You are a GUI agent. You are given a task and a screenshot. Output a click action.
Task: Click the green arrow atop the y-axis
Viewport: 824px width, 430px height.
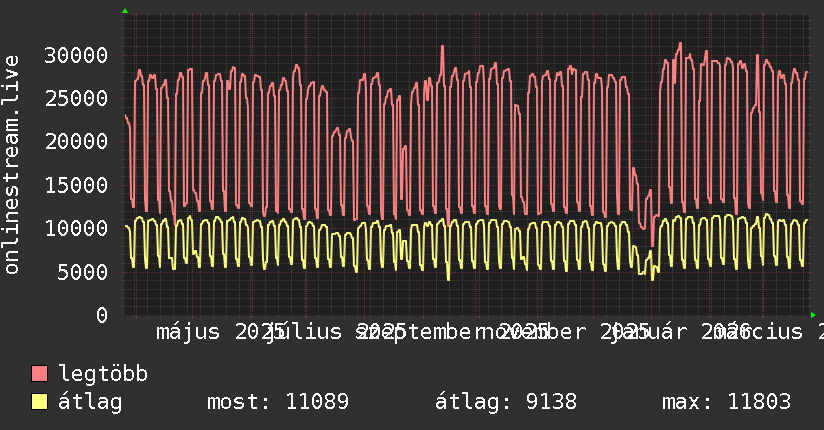125,11
